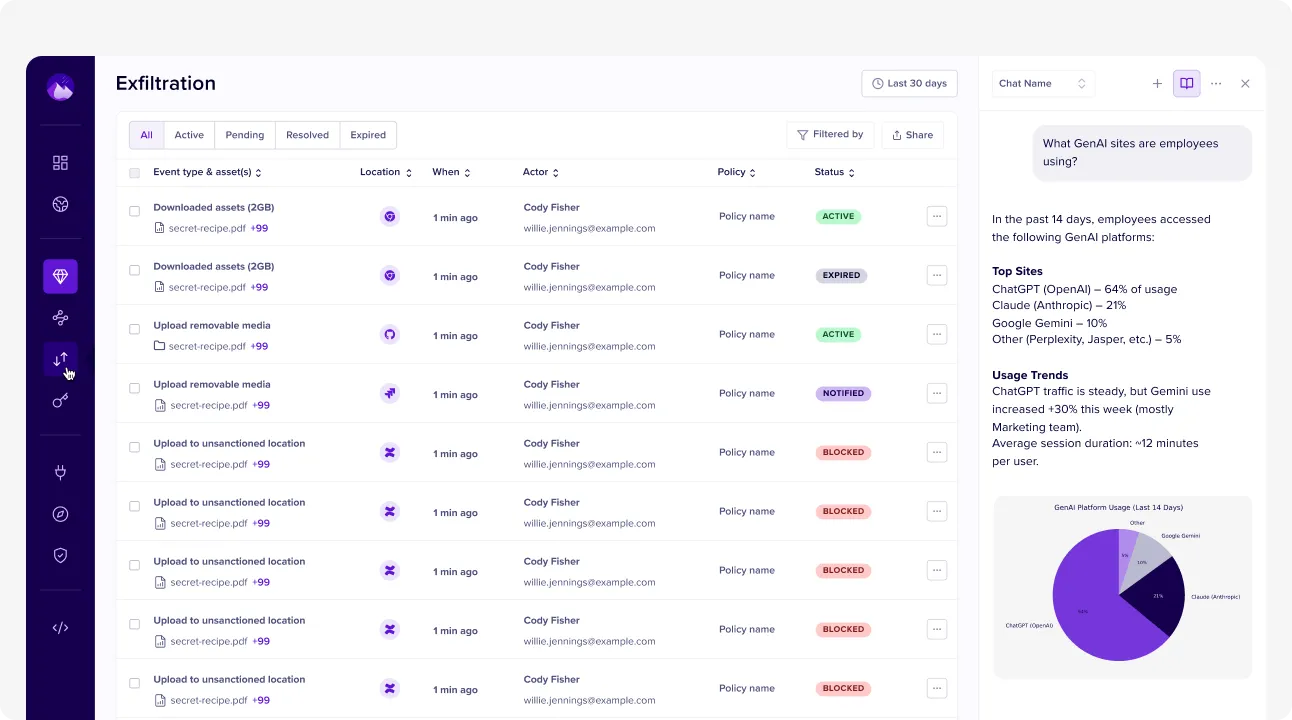Viewport: 1292px width, 720px height.
Task: Open the connected nodes icon in sidebar
Action: [x=60, y=317]
